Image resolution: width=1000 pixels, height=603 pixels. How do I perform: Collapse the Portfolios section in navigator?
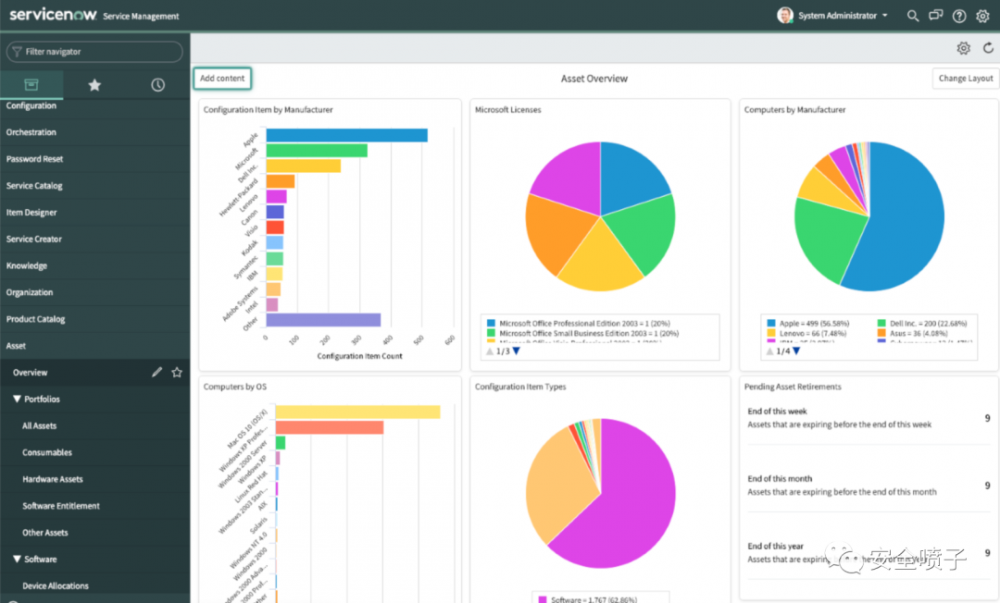pos(17,399)
